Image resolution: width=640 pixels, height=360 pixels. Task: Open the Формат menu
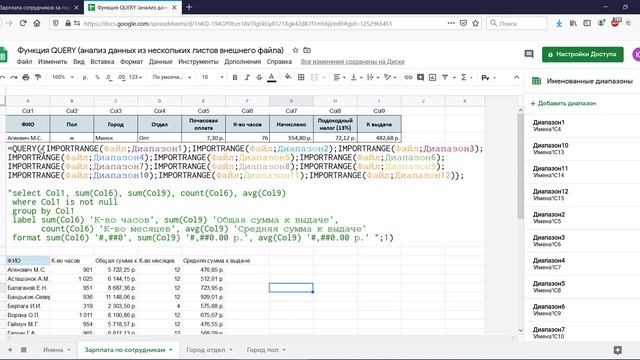pyautogui.click(x=131, y=62)
